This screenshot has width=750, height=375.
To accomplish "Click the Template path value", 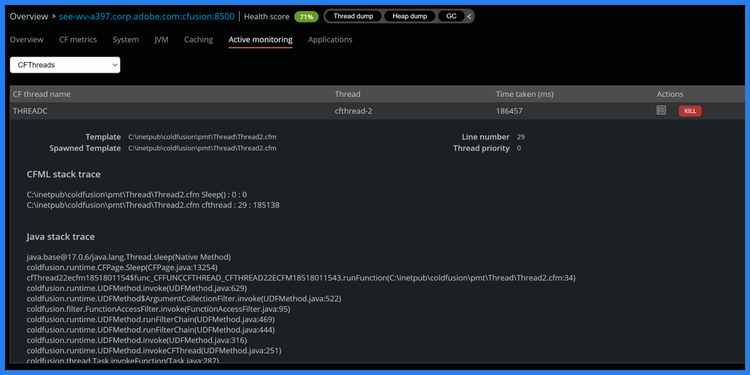I will tap(202, 137).
